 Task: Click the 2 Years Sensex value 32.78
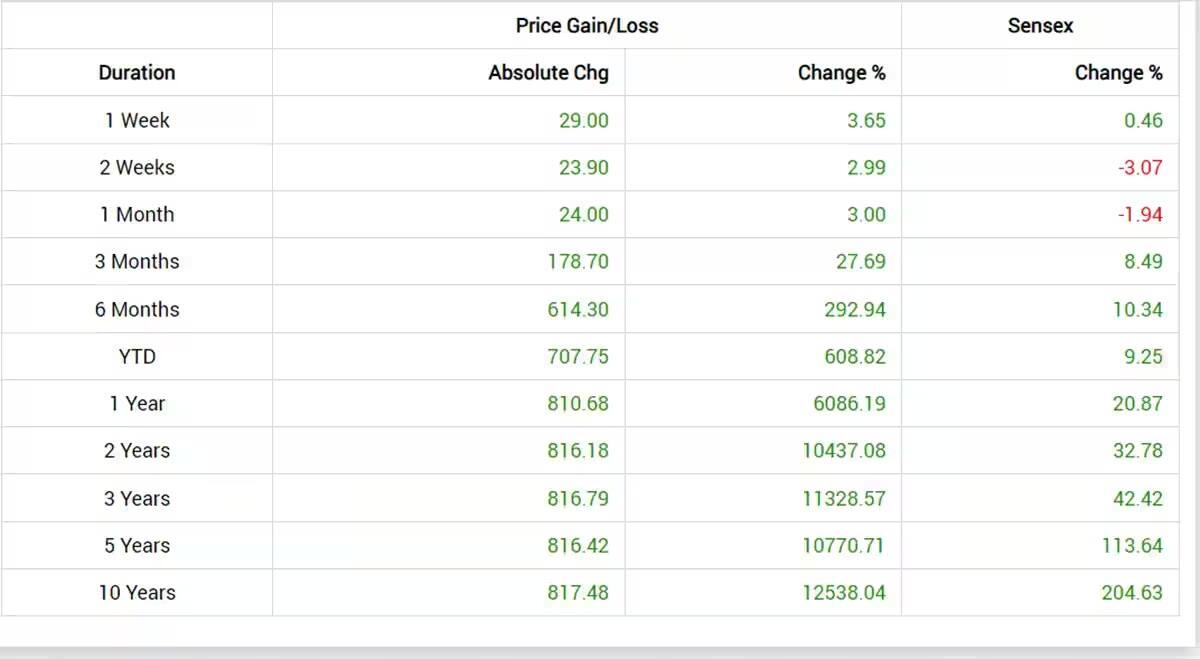[x=1138, y=451]
